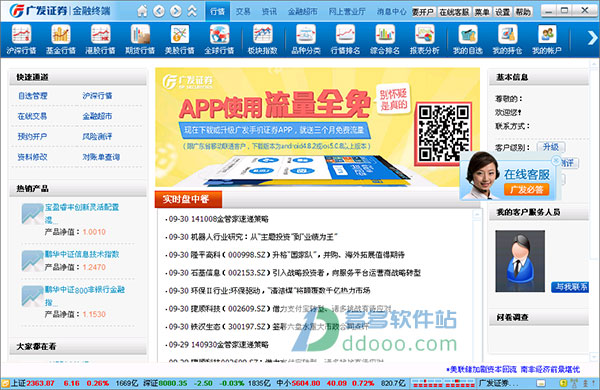The width and height of the screenshot is (600, 390).
Task: Switch to the 资讯 tab
Action: 269,11
